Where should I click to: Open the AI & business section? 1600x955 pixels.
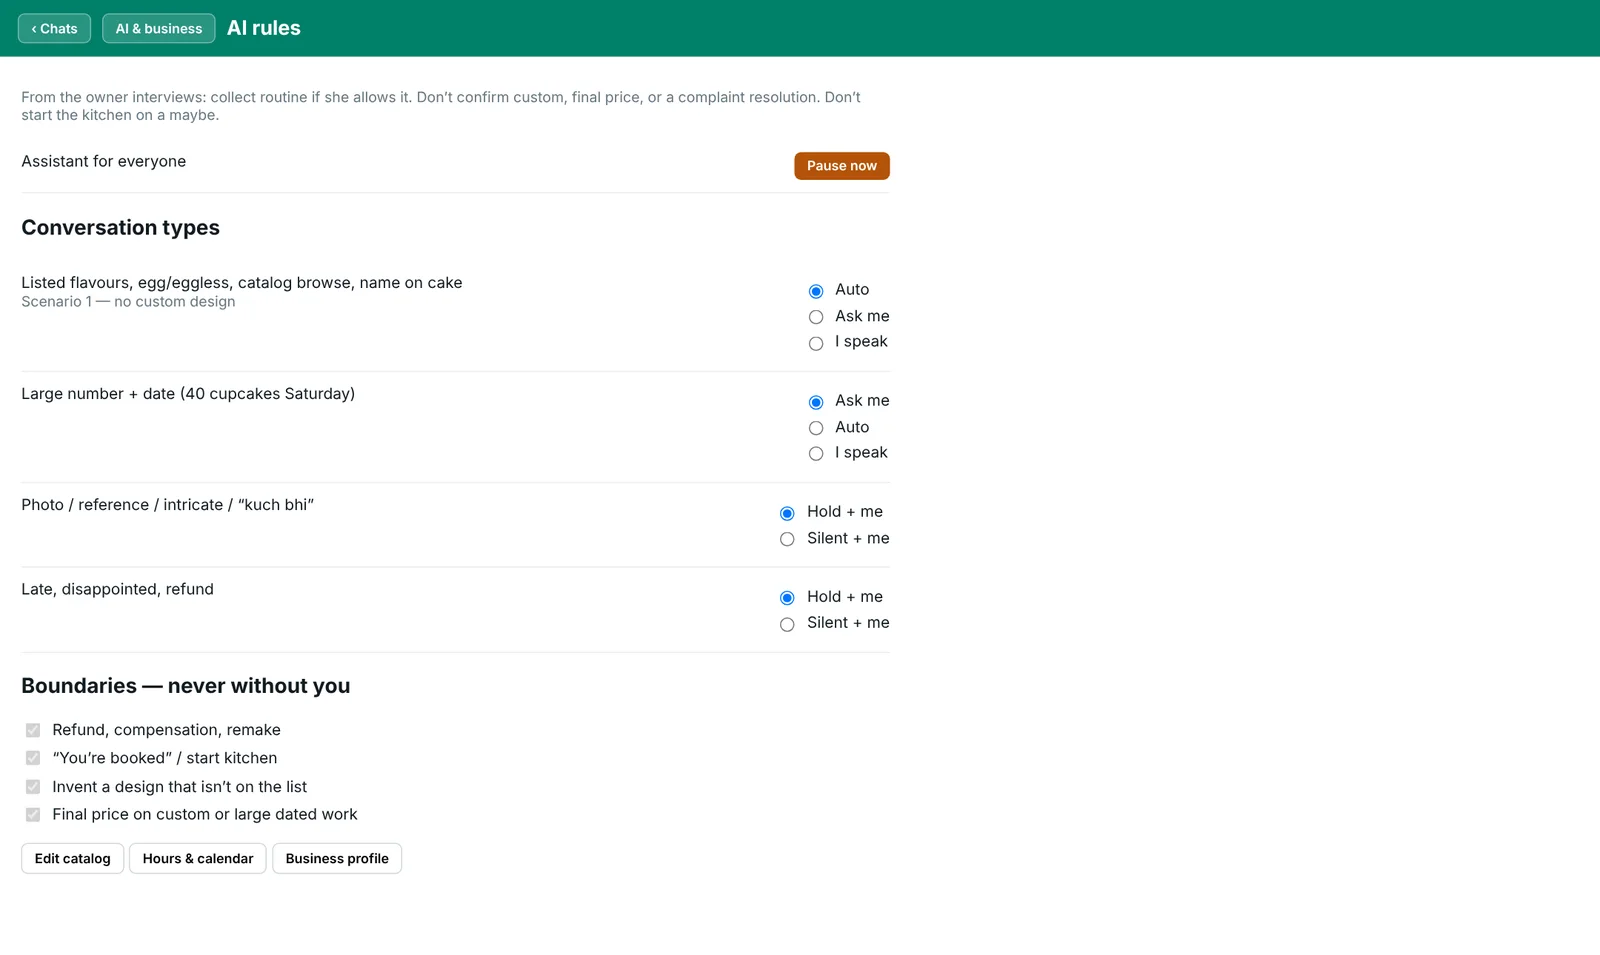tap(158, 28)
